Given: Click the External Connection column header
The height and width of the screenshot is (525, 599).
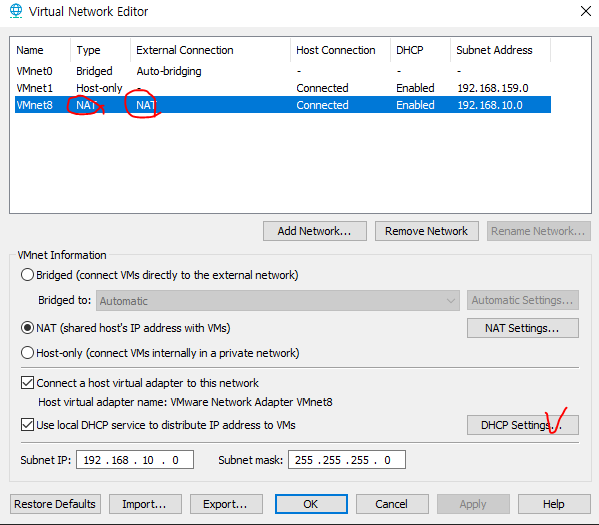Looking at the screenshot, I should (210, 50).
